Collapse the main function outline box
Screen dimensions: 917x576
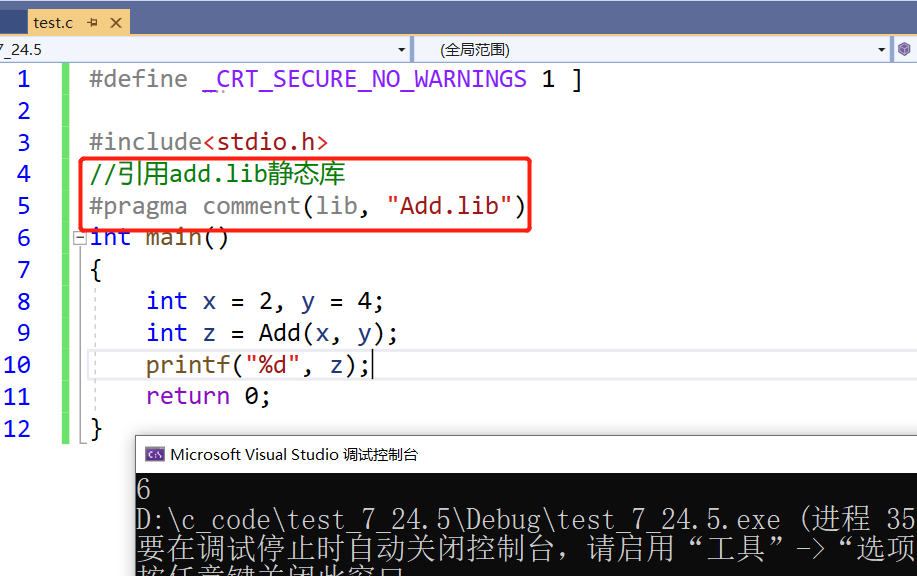pos(80,237)
